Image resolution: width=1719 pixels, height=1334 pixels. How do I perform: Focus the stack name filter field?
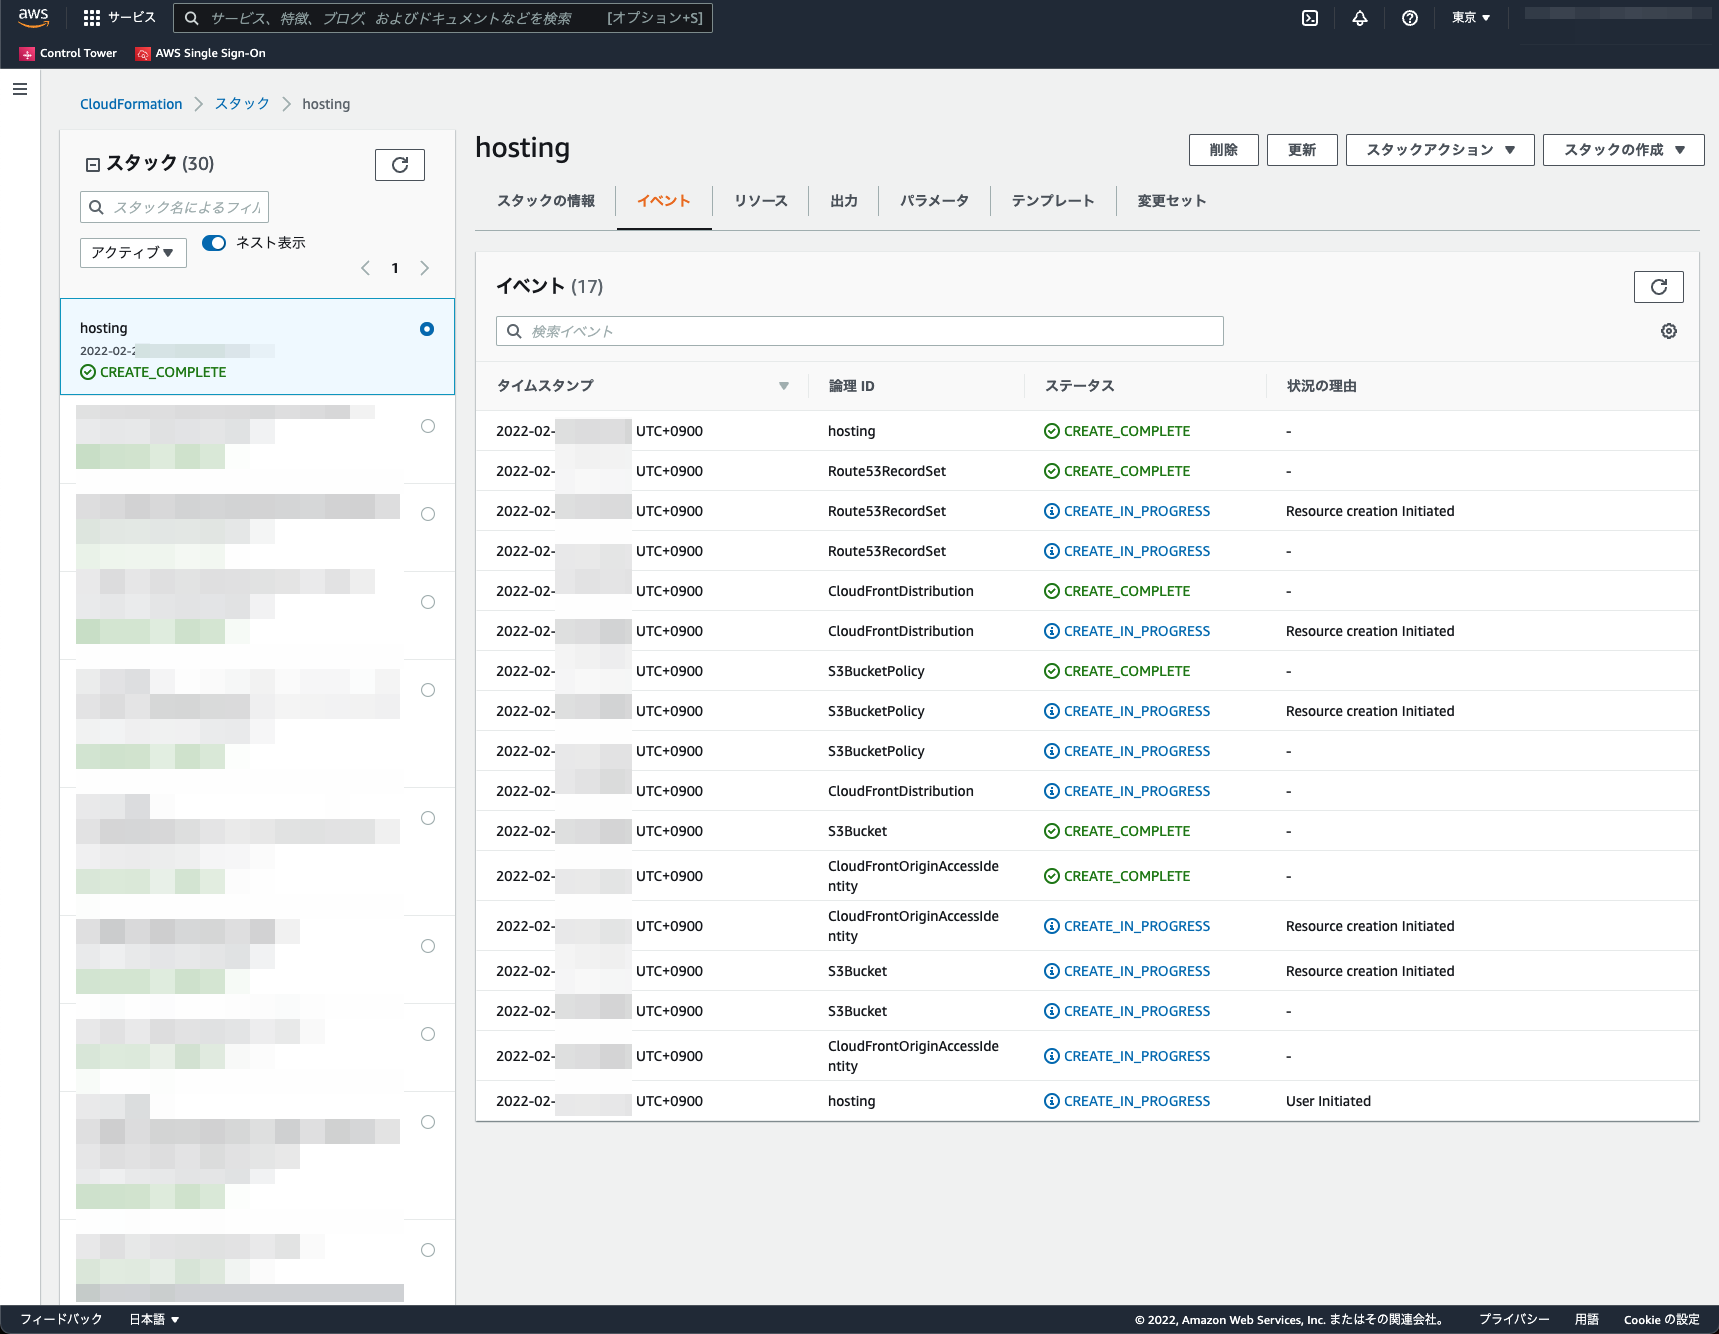pos(174,207)
